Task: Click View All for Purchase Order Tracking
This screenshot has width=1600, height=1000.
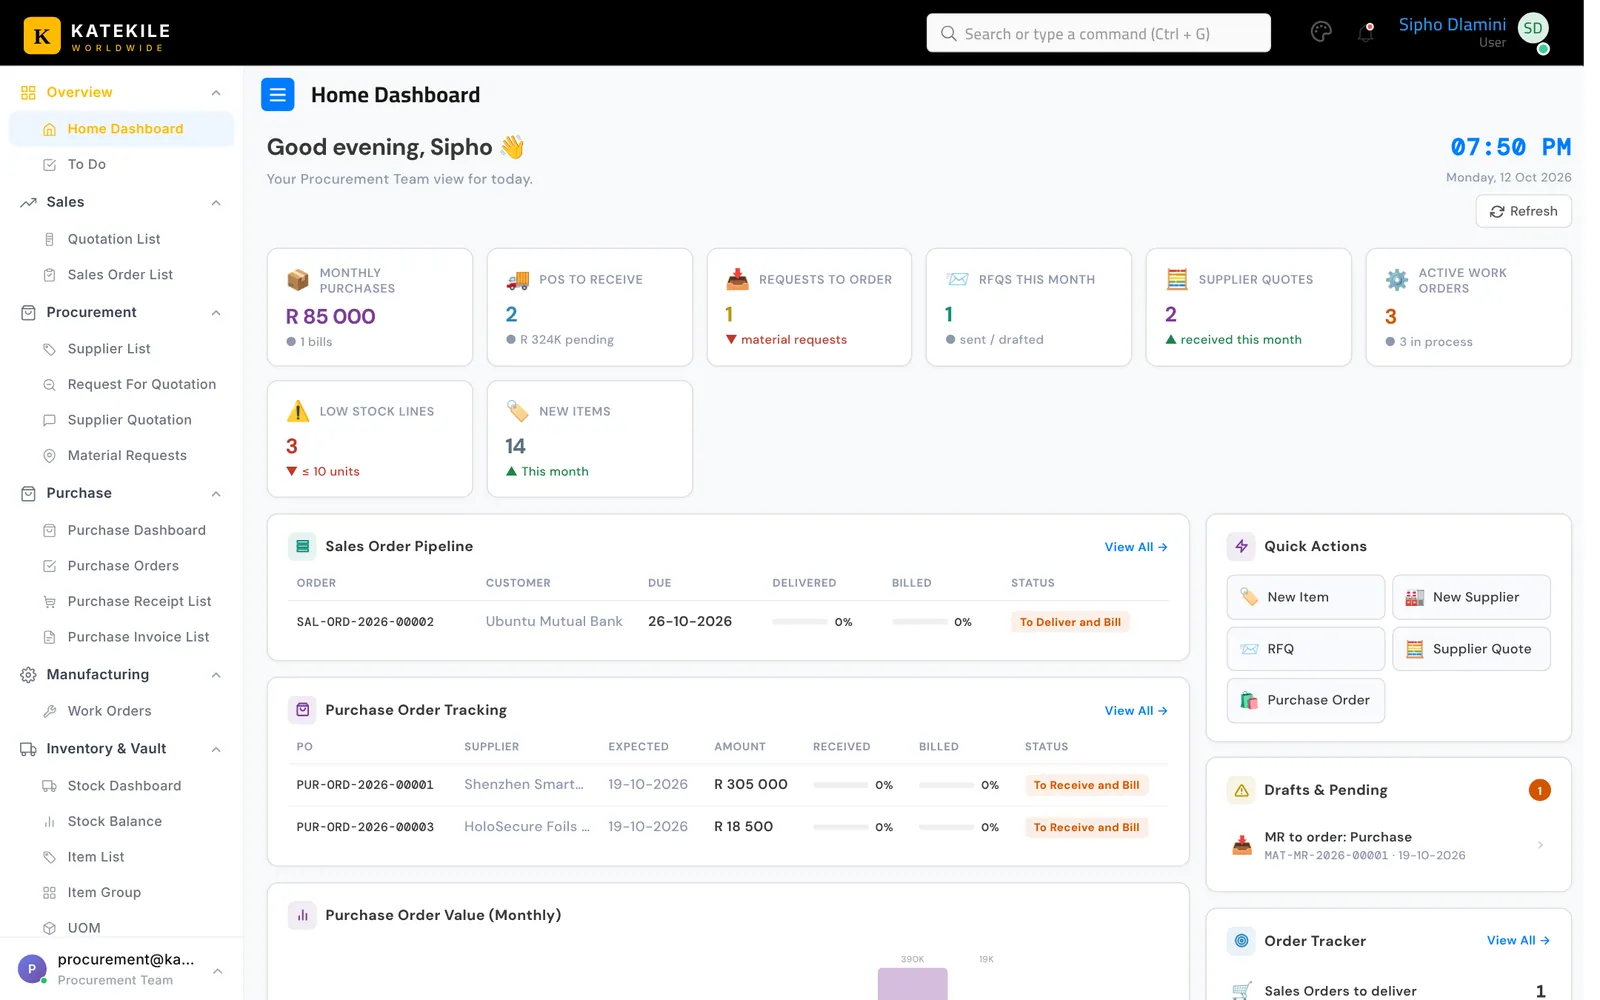Action: point(1136,711)
